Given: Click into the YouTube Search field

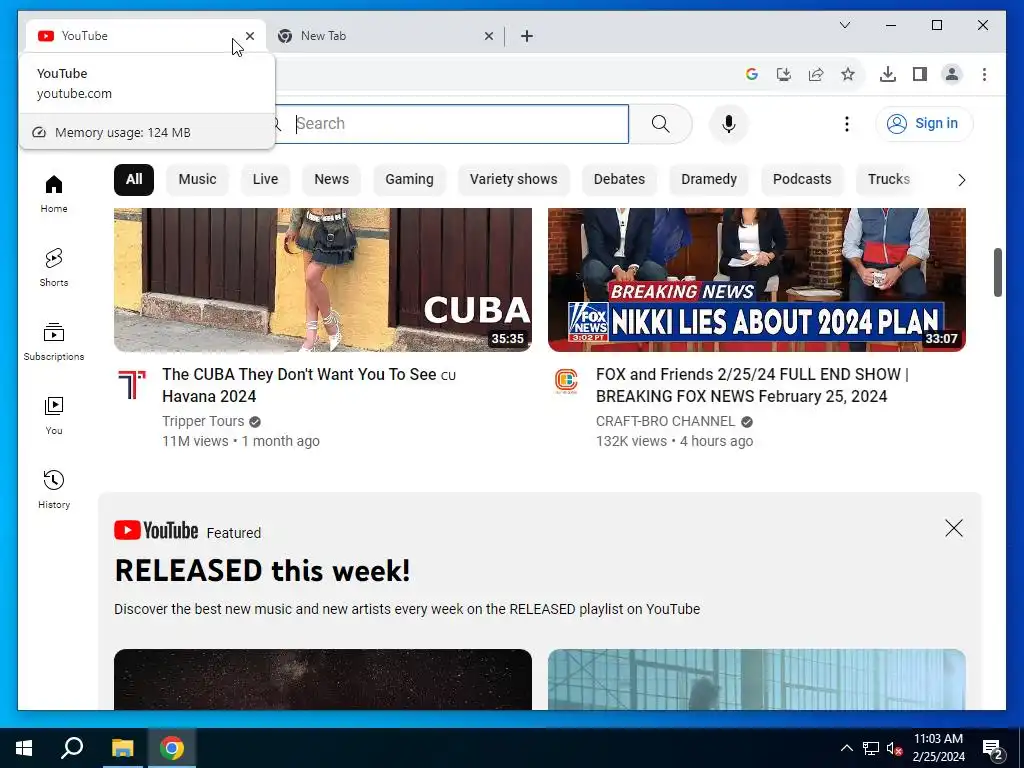Looking at the screenshot, I should coord(452,123).
